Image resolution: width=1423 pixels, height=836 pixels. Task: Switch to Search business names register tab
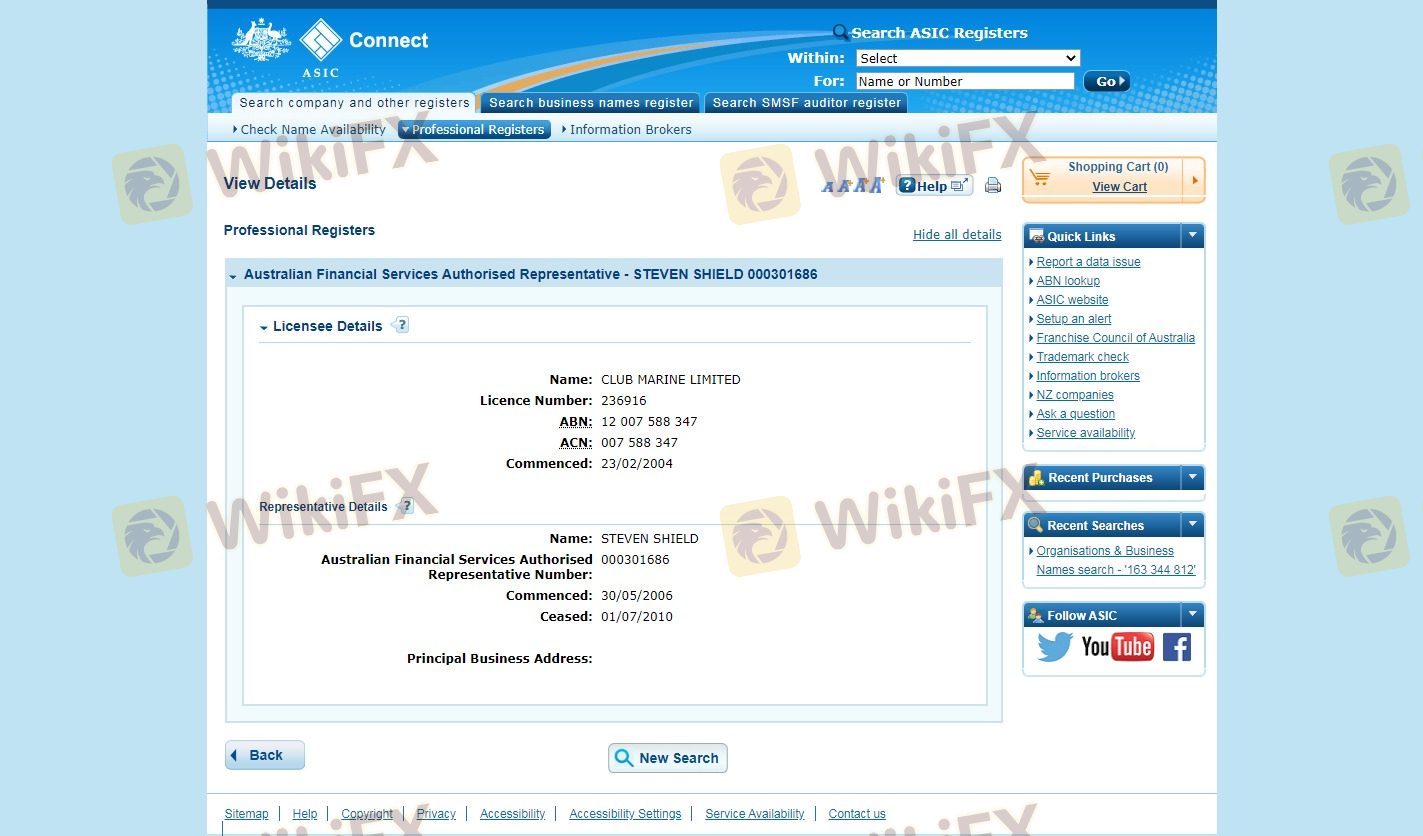point(591,103)
